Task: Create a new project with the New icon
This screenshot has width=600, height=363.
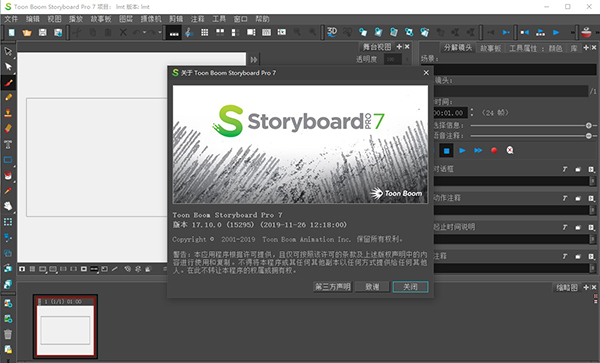Action: pos(12,33)
